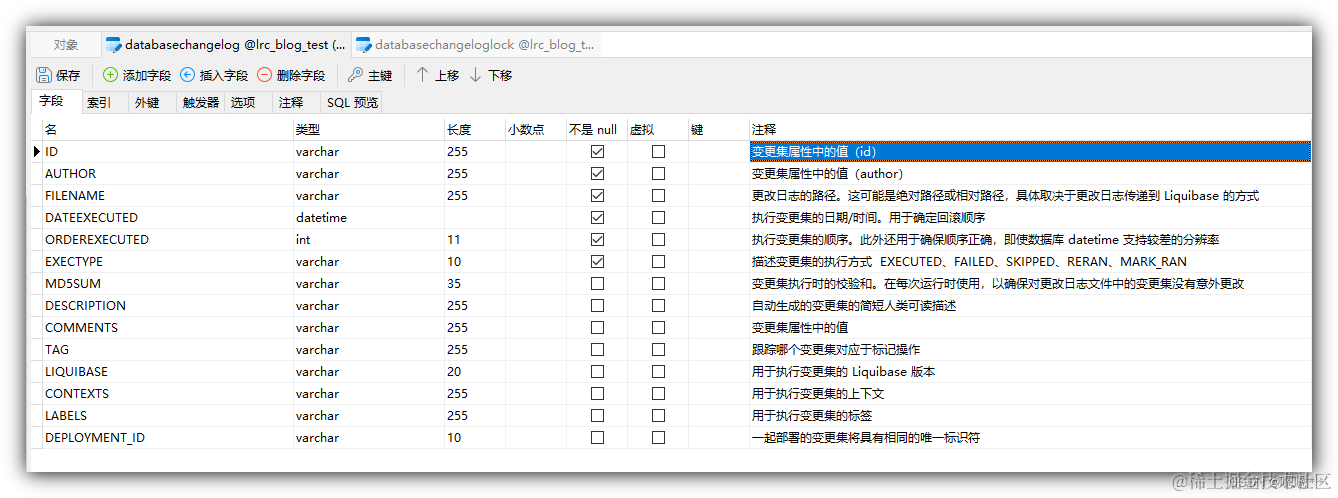Viewport: 1338px width, 498px height.
Task: Click the 添加字段 button label
Action: click(x=146, y=75)
